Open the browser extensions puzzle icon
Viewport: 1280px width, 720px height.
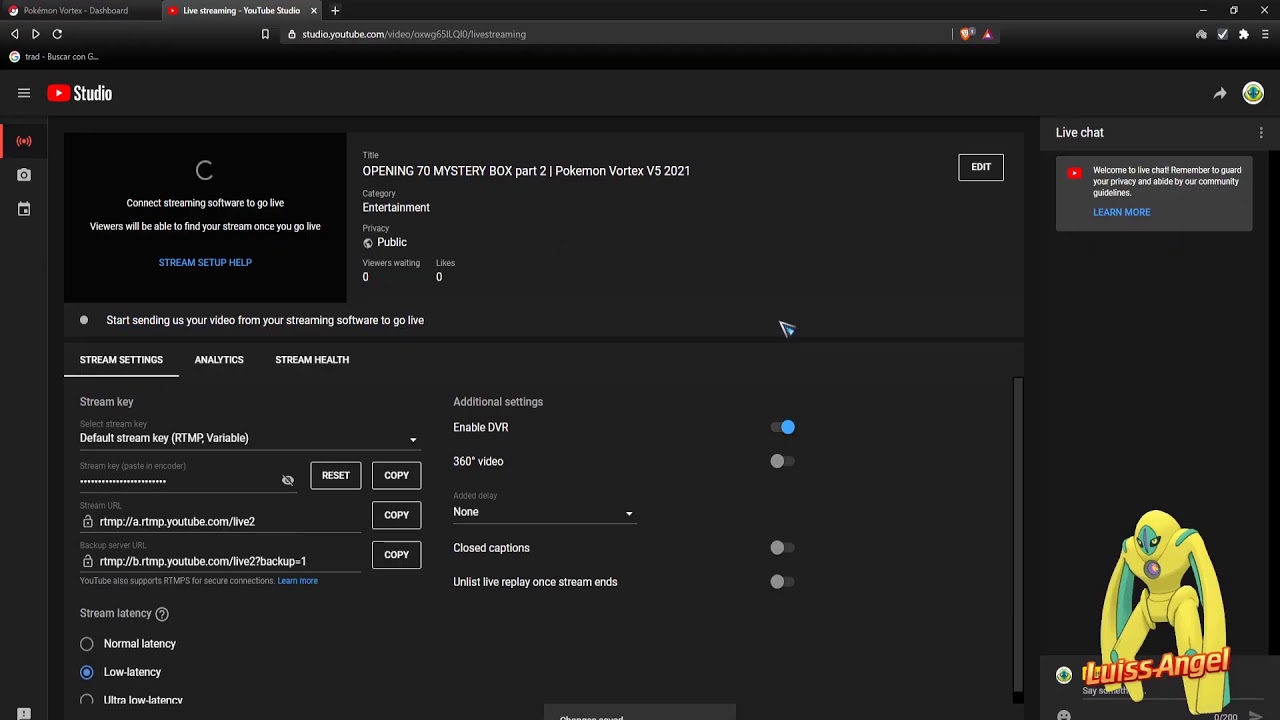click(x=1244, y=34)
